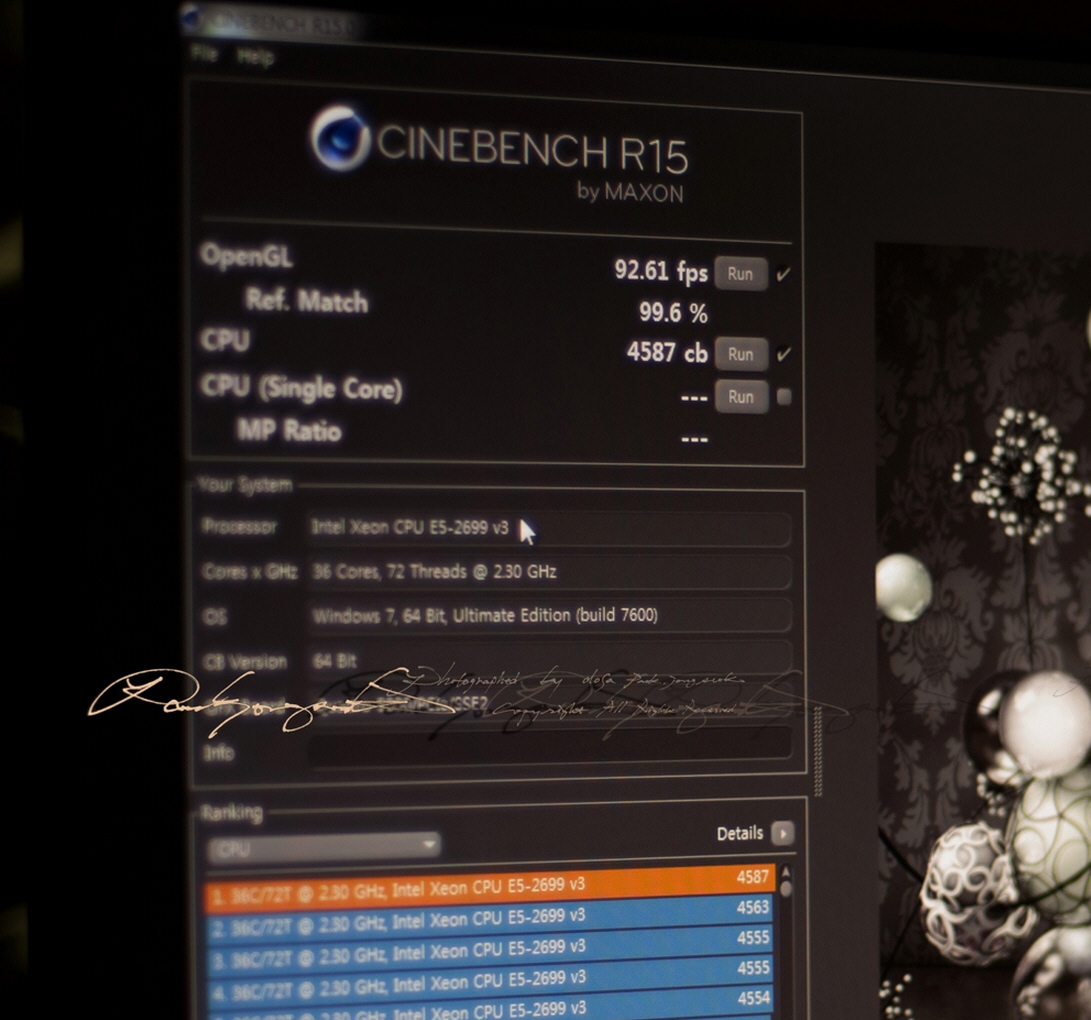Select ranking entry 4 scoring 4555
This screenshot has width=1091, height=1020.
490,982
